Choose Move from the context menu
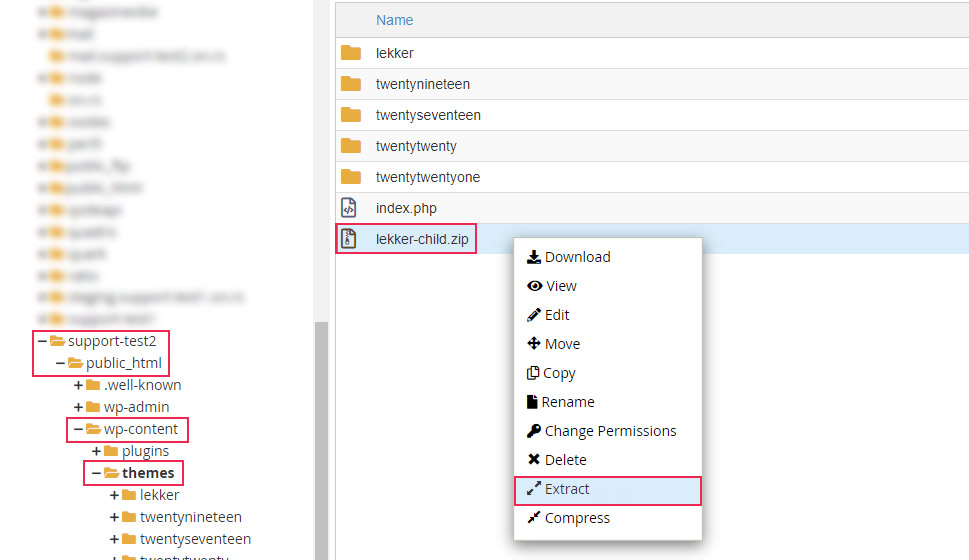The height and width of the screenshot is (560, 969). (x=607, y=344)
